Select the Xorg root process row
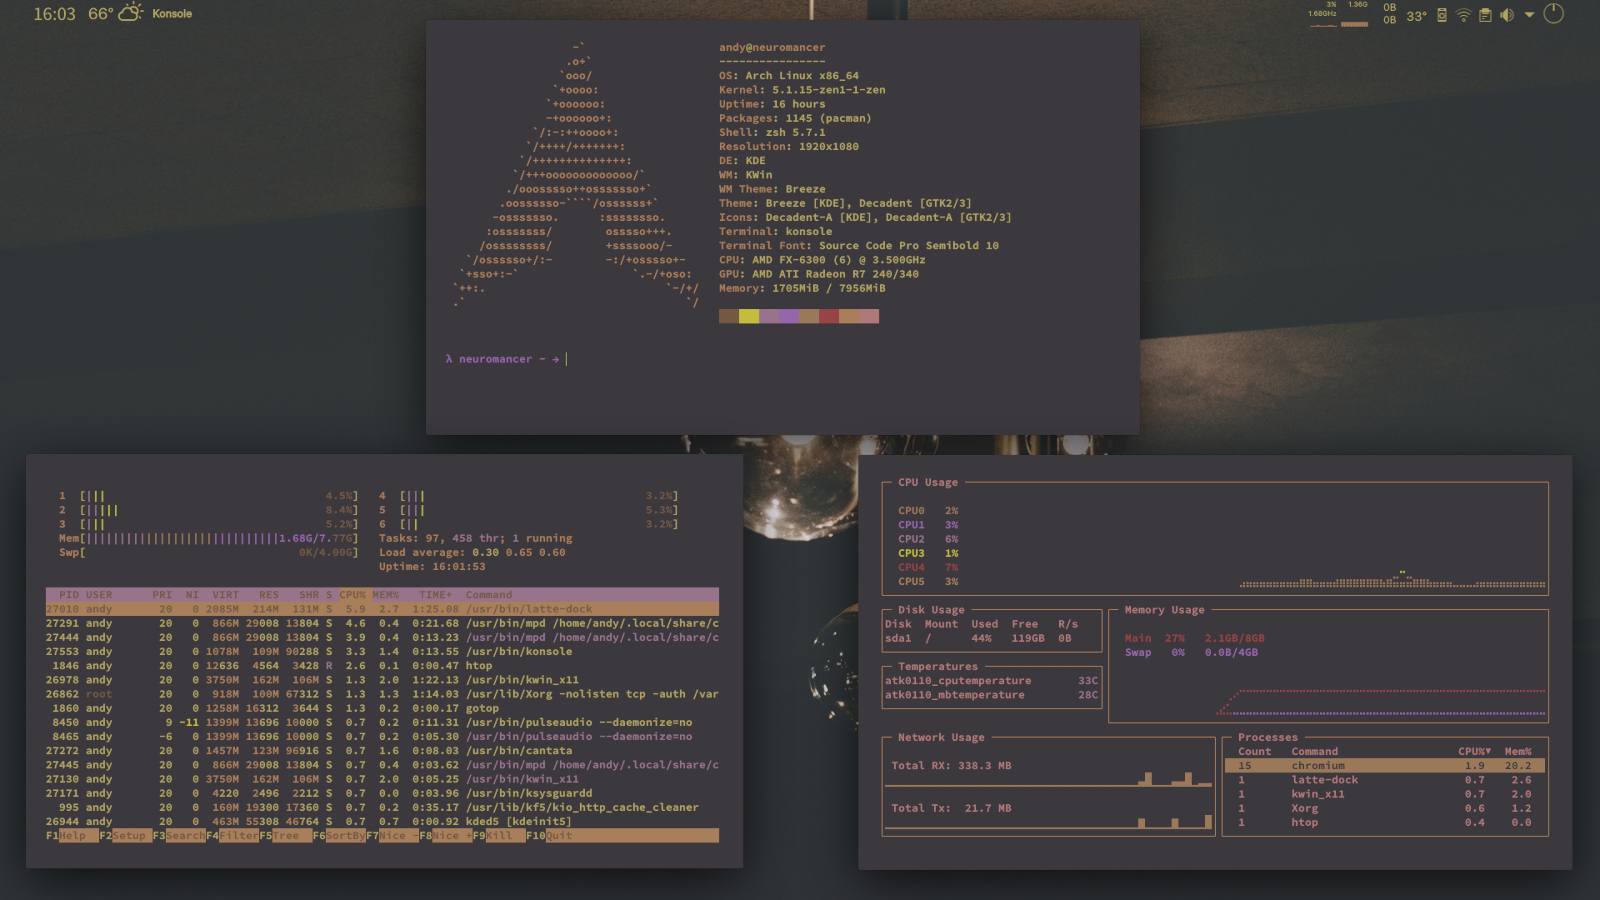Viewport: 1600px width, 900px height. pyautogui.click(x=382, y=694)
